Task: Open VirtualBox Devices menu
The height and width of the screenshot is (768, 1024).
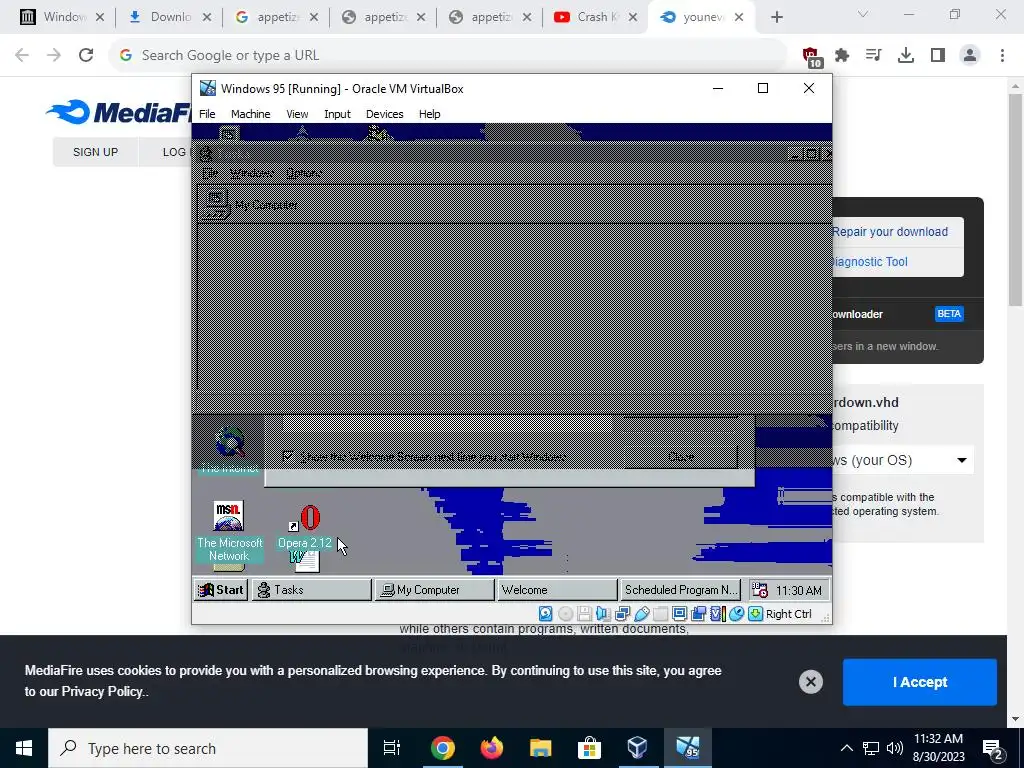Action: click(x=384, y=114)
